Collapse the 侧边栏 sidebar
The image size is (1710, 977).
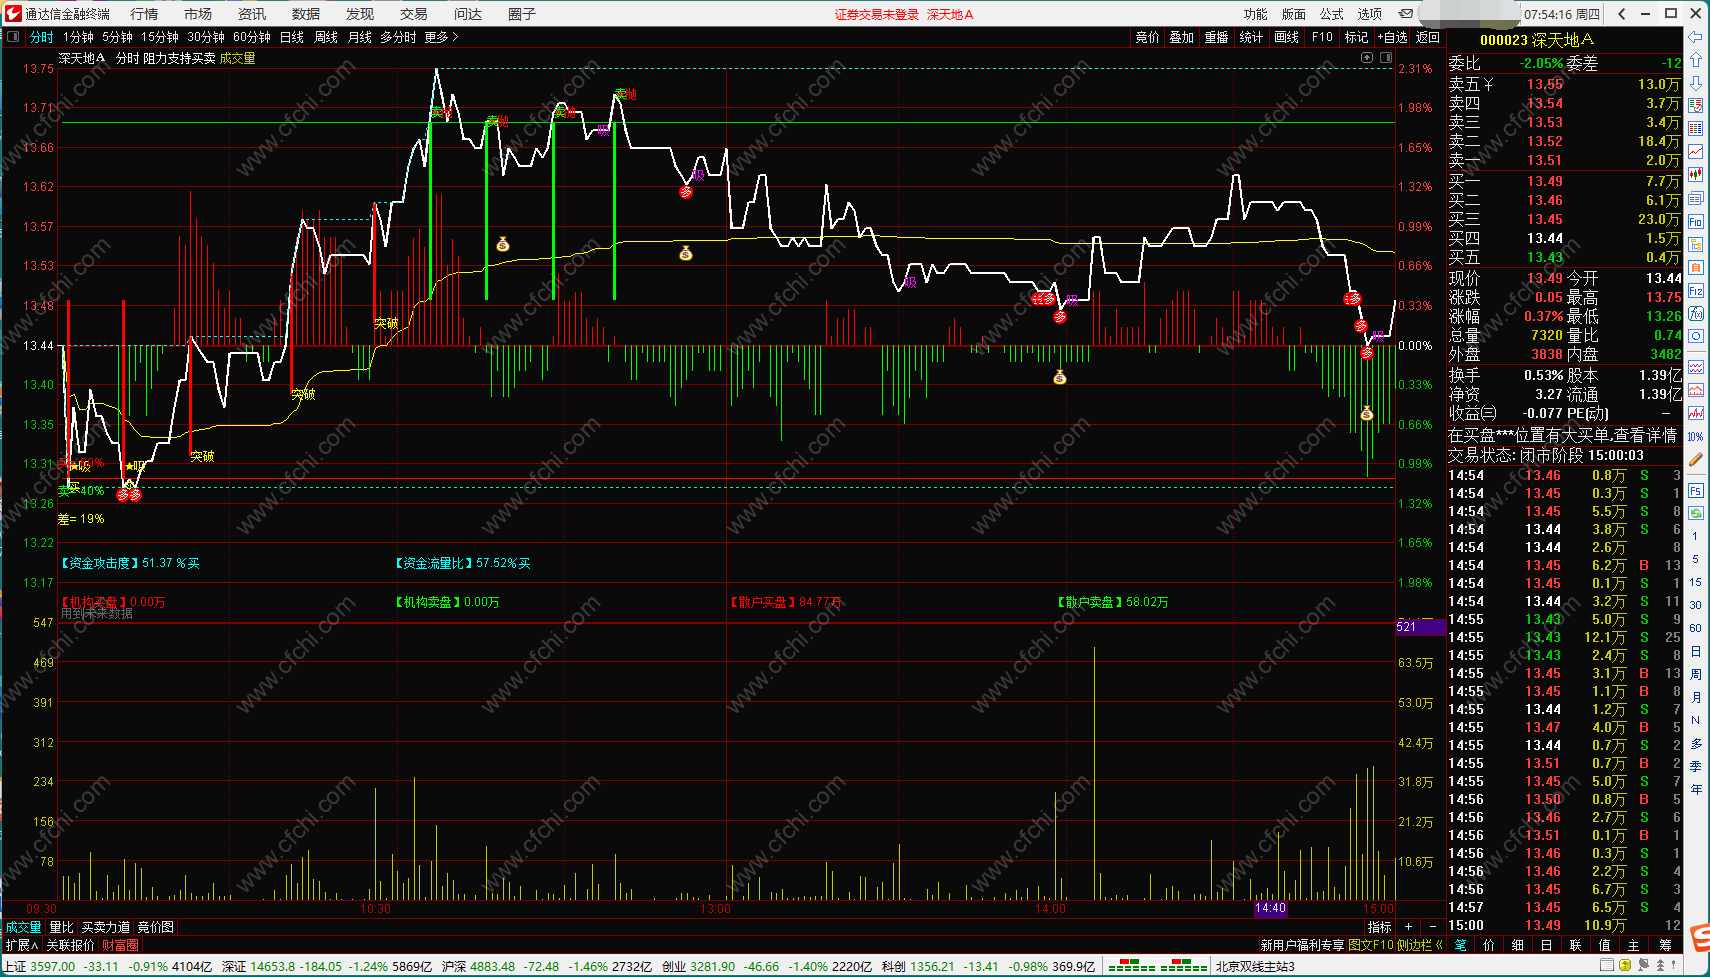tap(1420, 945)
